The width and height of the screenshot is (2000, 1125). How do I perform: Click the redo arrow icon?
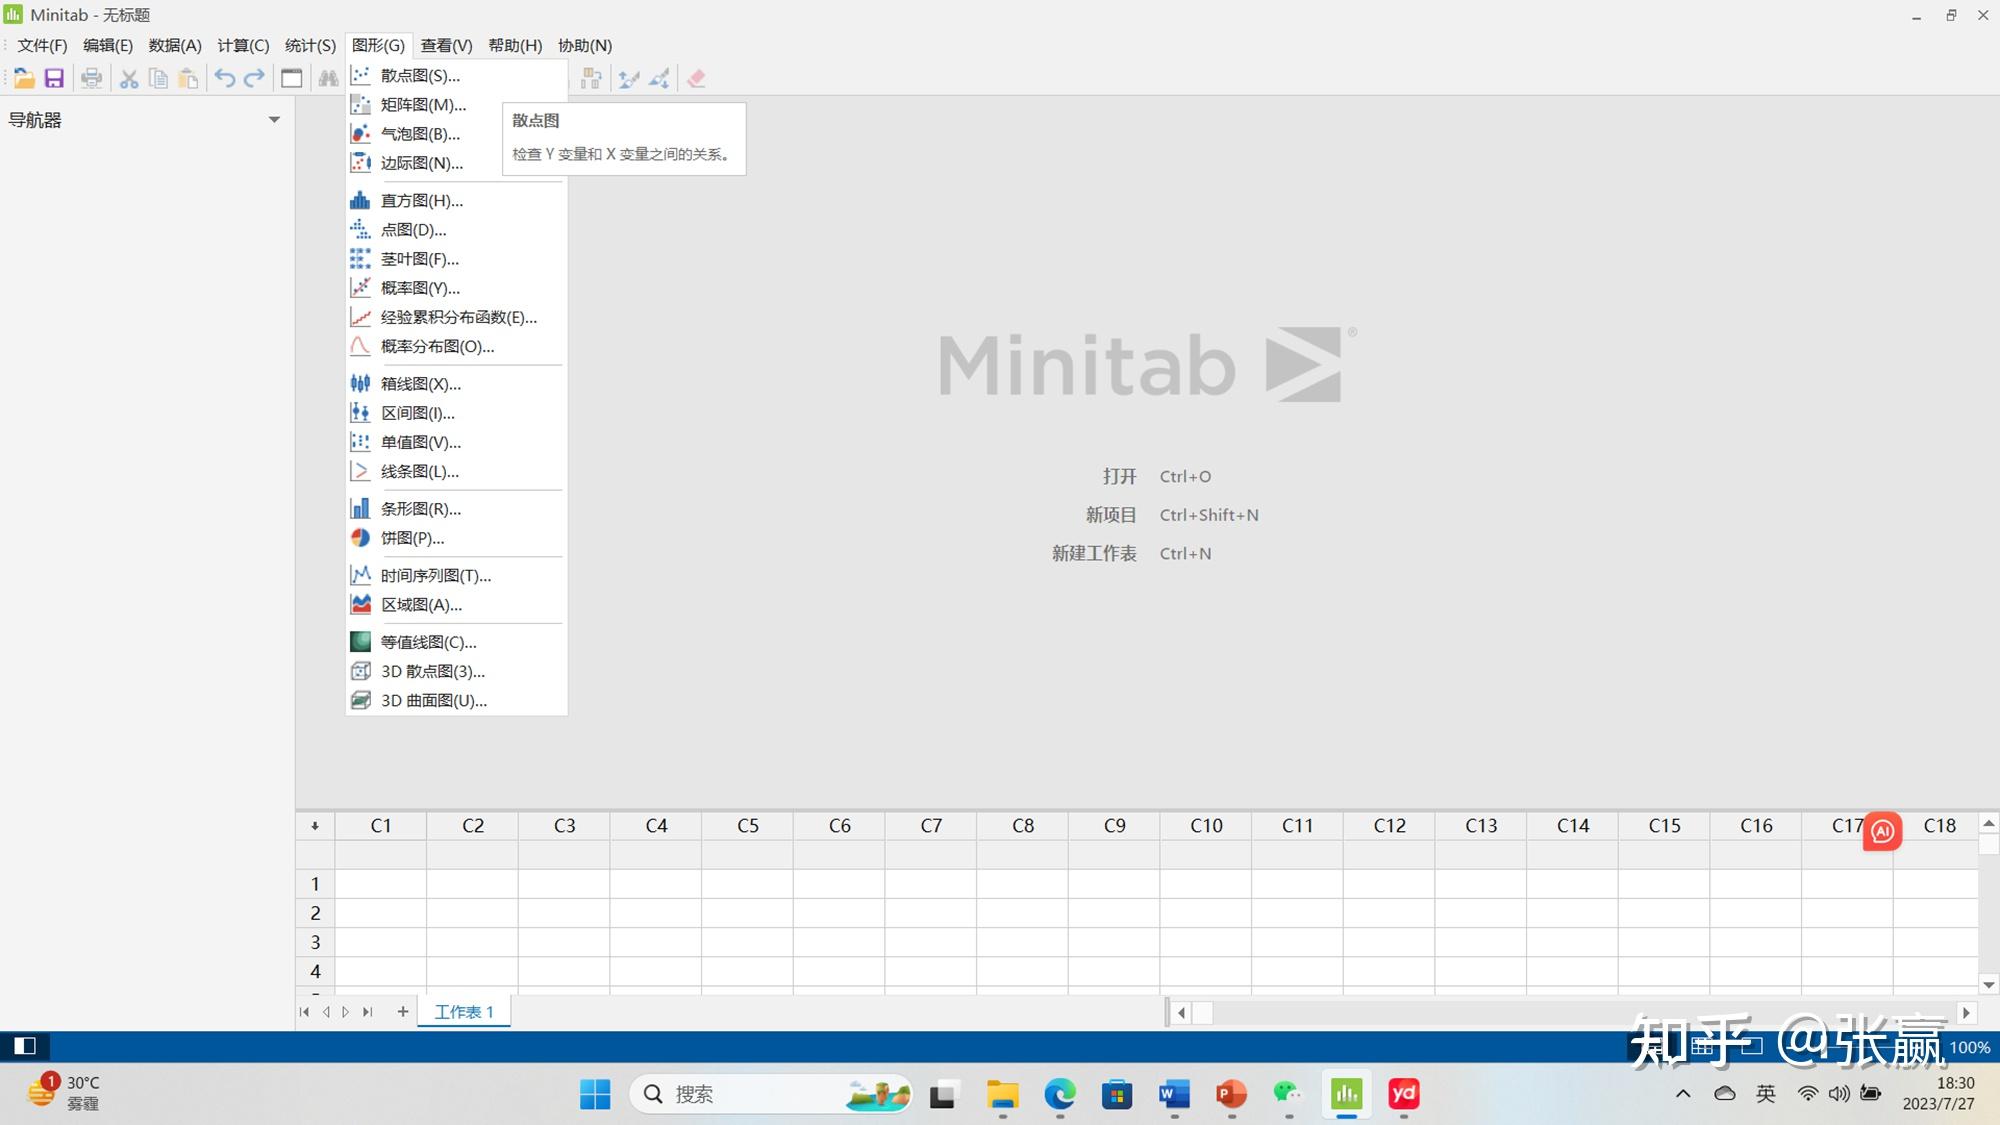point(252,77)
